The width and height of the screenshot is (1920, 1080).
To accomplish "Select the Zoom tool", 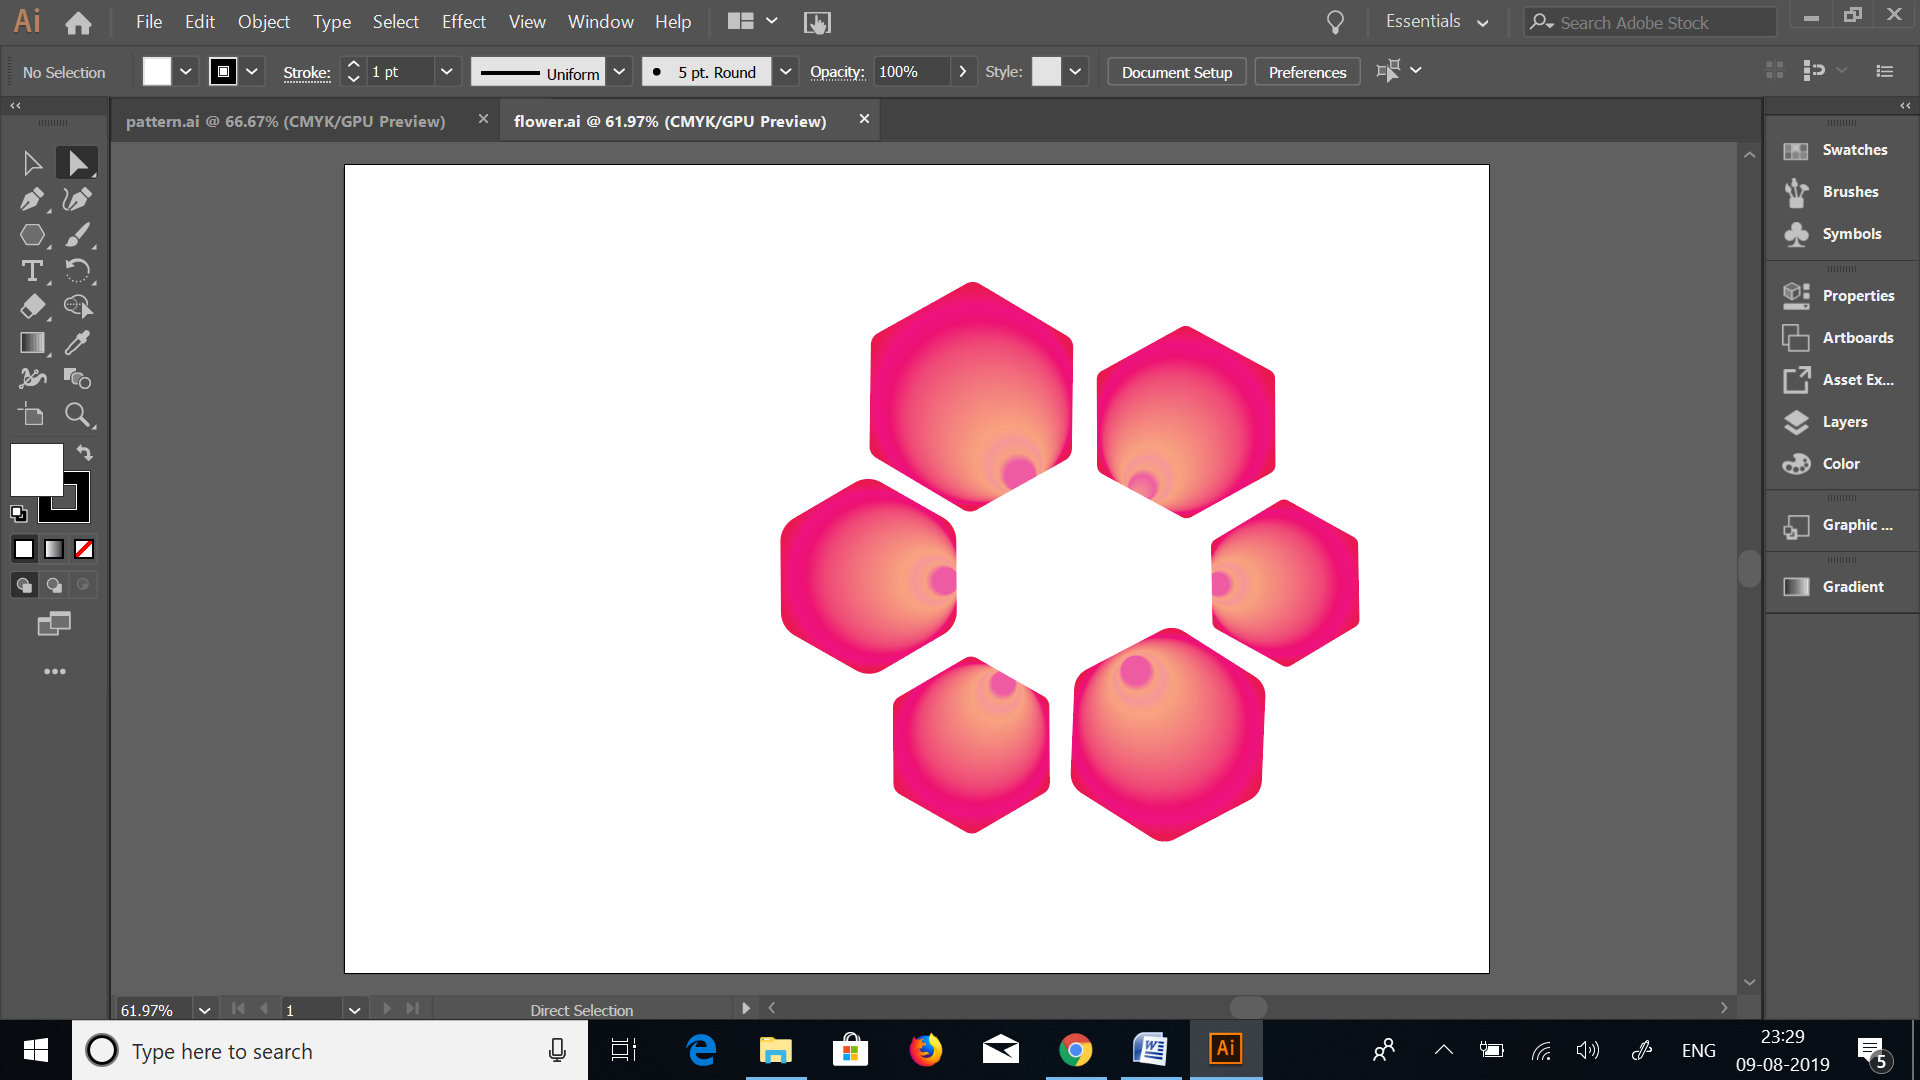I will point(77,415).
